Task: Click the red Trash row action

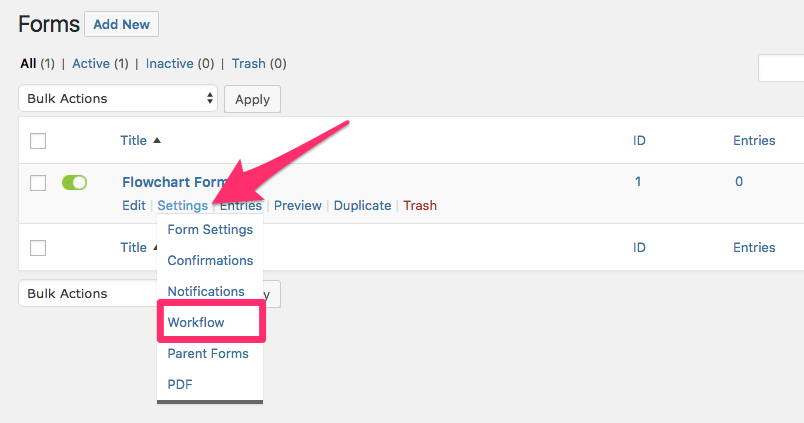Action: click(x=420, y=206)
